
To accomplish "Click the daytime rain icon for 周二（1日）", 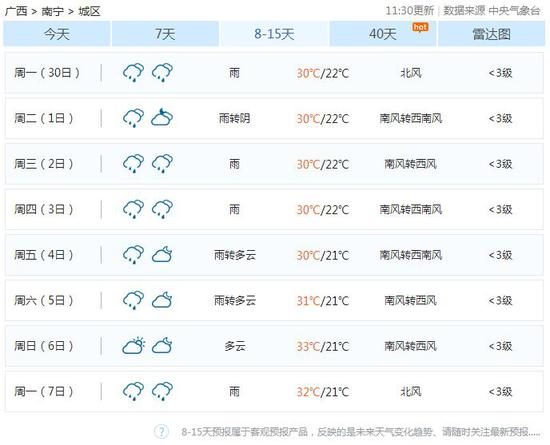I will [x=133, y=118].
